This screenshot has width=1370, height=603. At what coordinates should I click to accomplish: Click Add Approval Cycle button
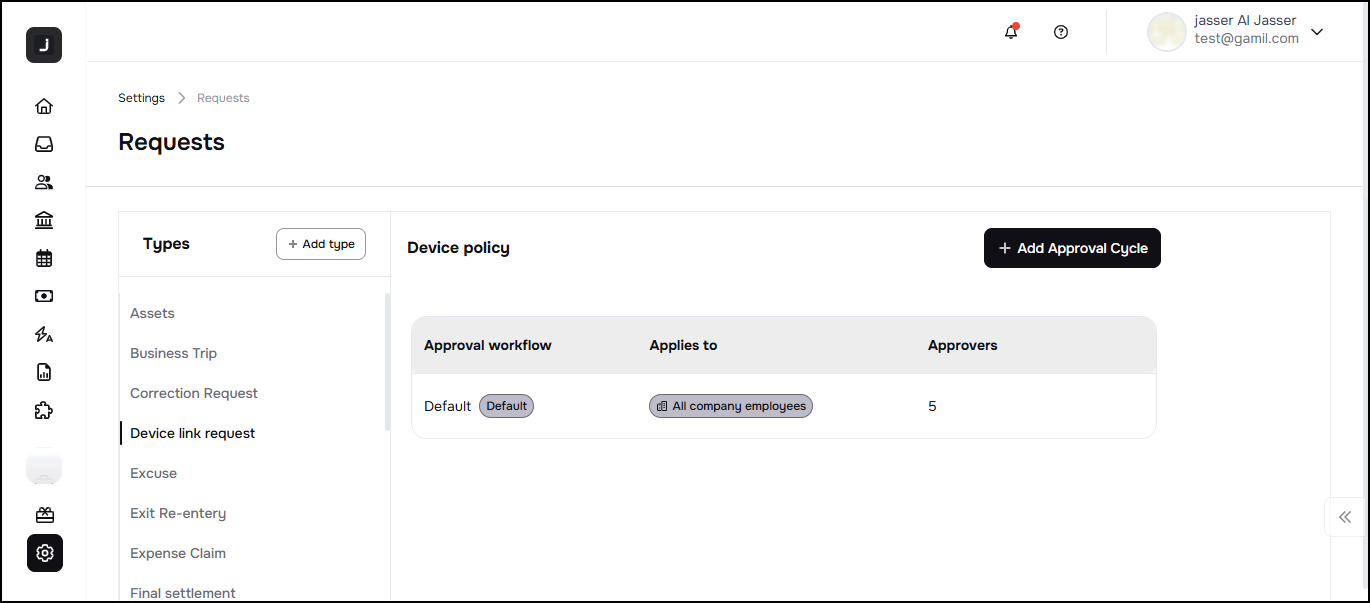(1072, 248)
